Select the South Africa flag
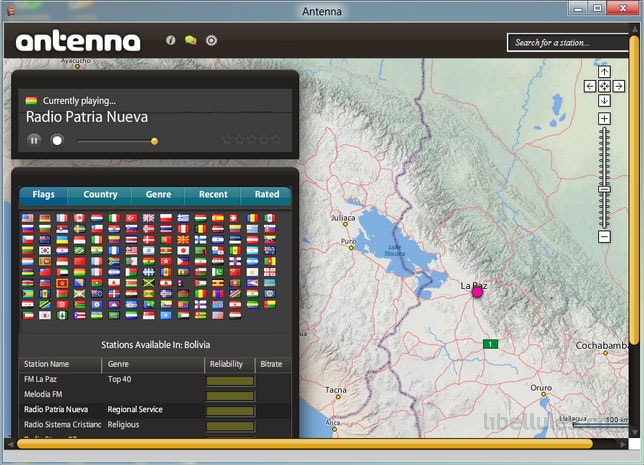 114,261
